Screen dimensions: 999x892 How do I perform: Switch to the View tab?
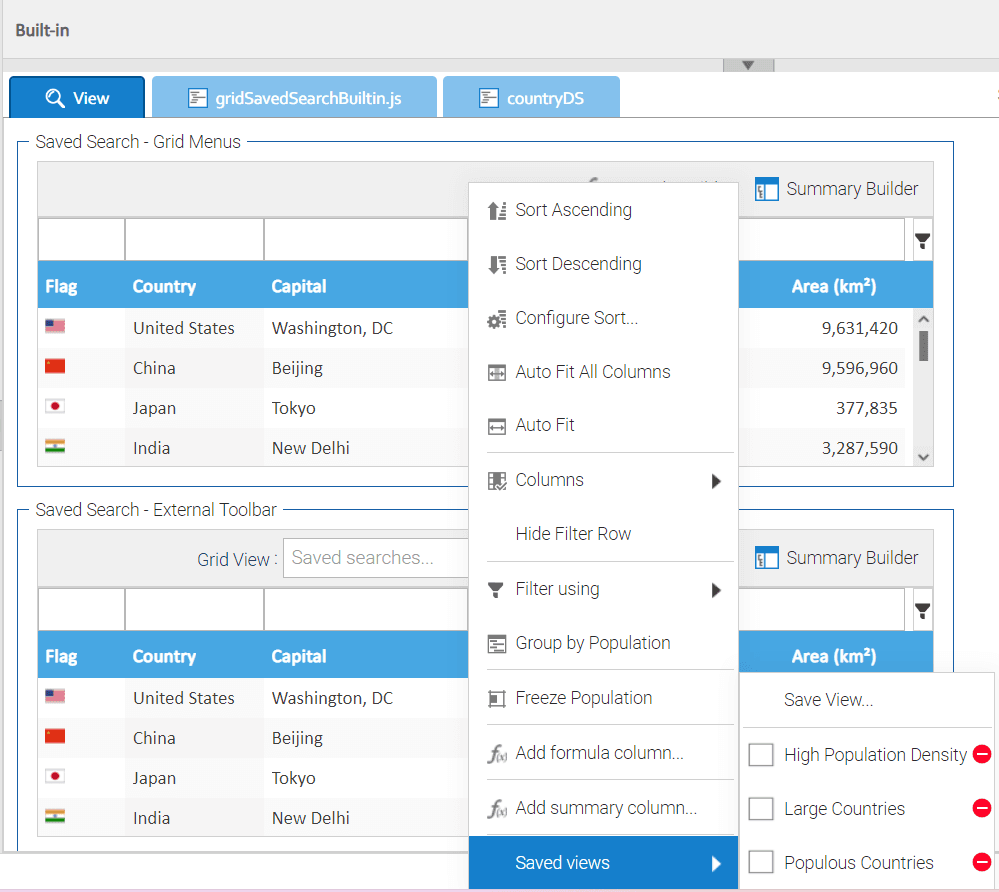[77, 97]
